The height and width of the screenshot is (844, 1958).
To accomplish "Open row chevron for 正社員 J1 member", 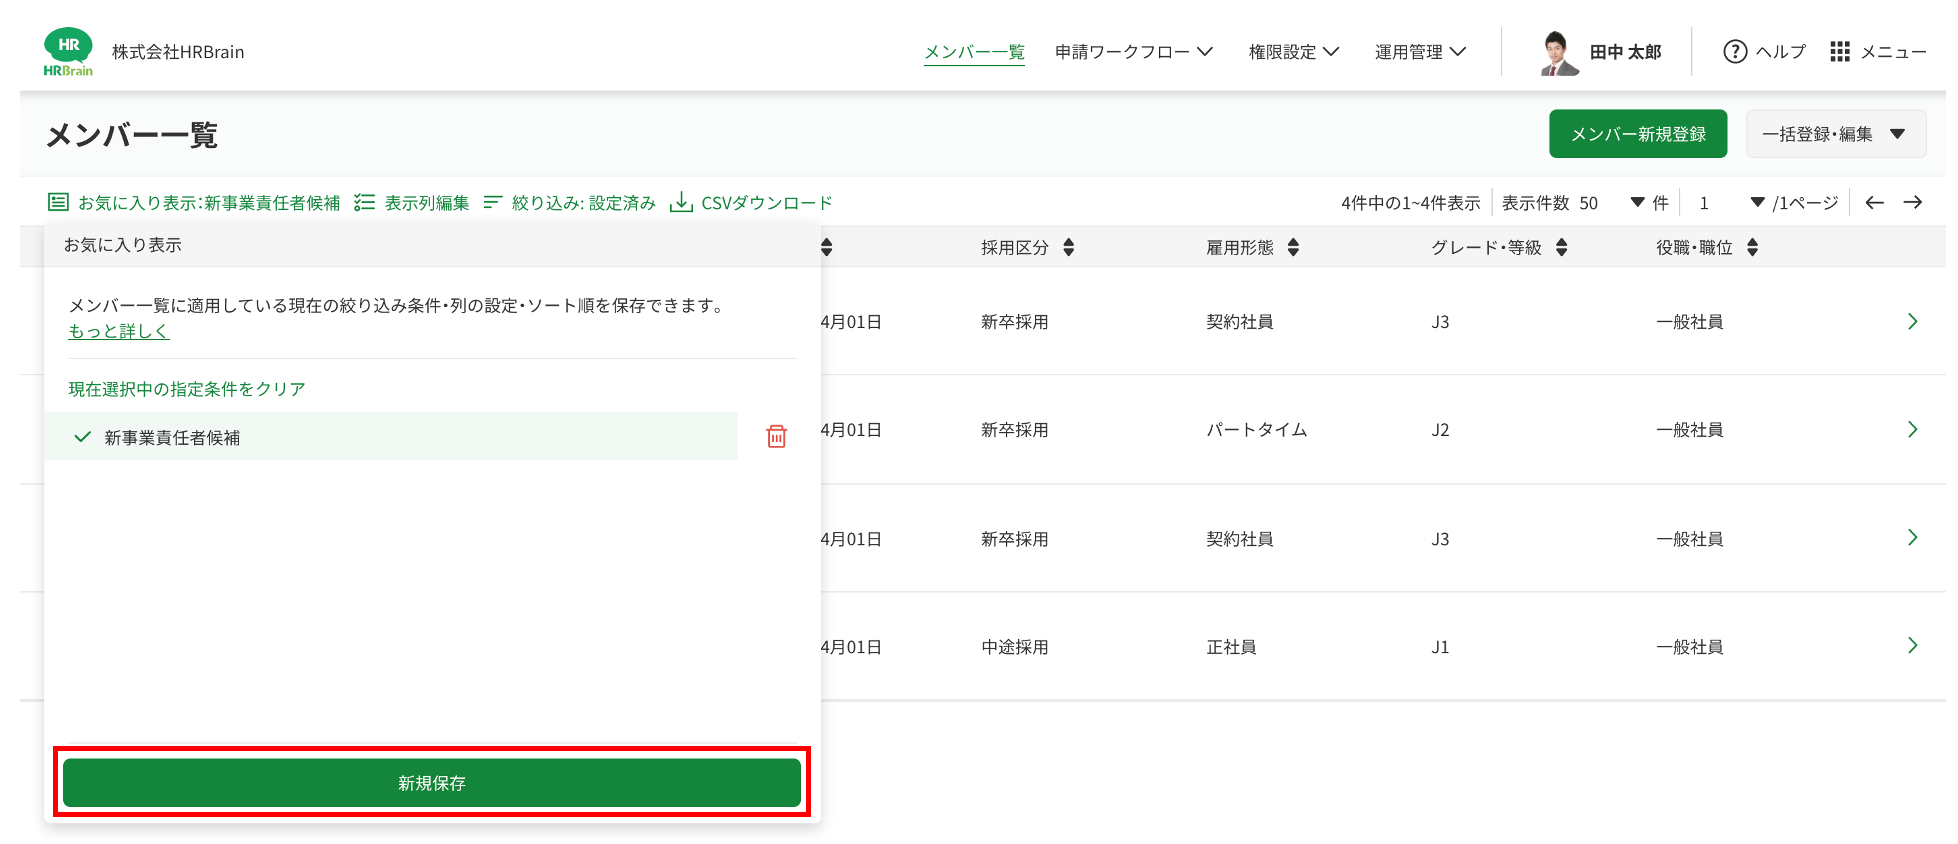I will [1912, 646].
